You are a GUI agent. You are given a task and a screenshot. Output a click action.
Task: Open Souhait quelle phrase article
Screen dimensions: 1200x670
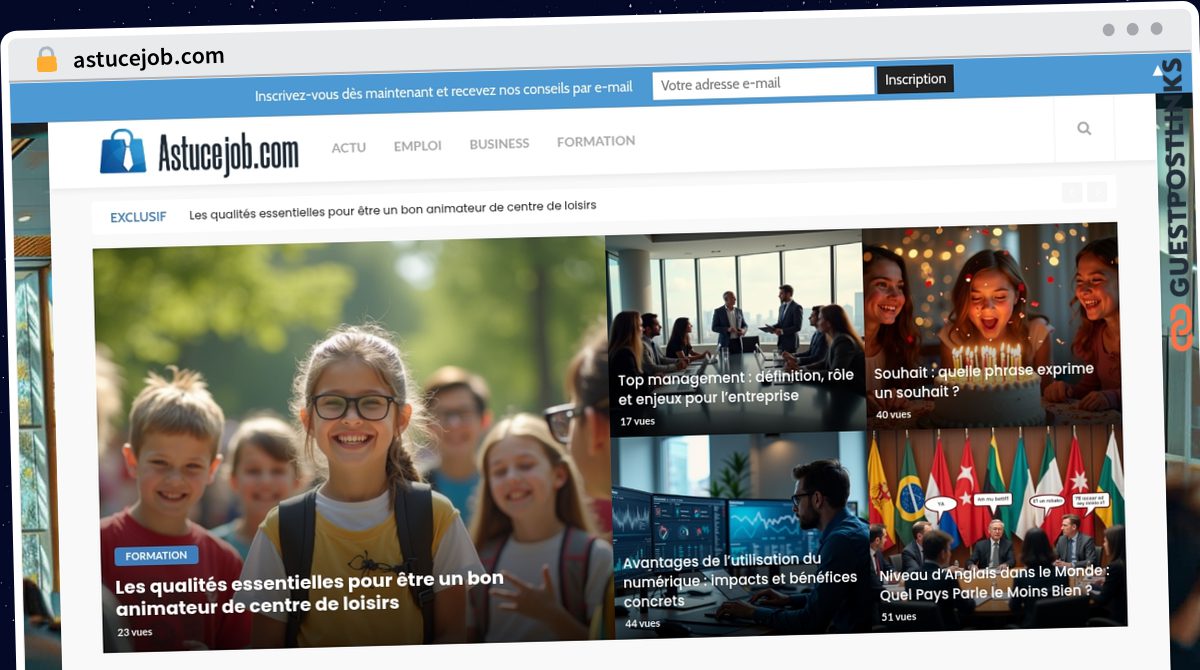pos(984,381)
